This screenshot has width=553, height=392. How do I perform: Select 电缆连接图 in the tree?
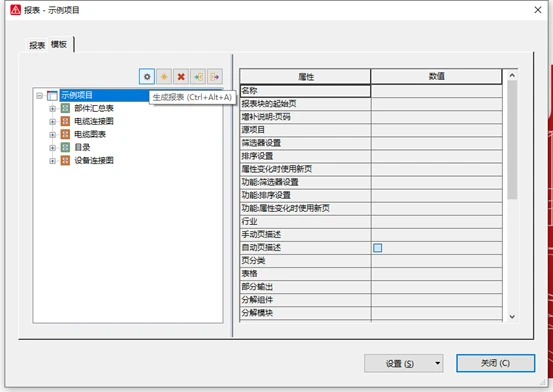click(94, 121)
